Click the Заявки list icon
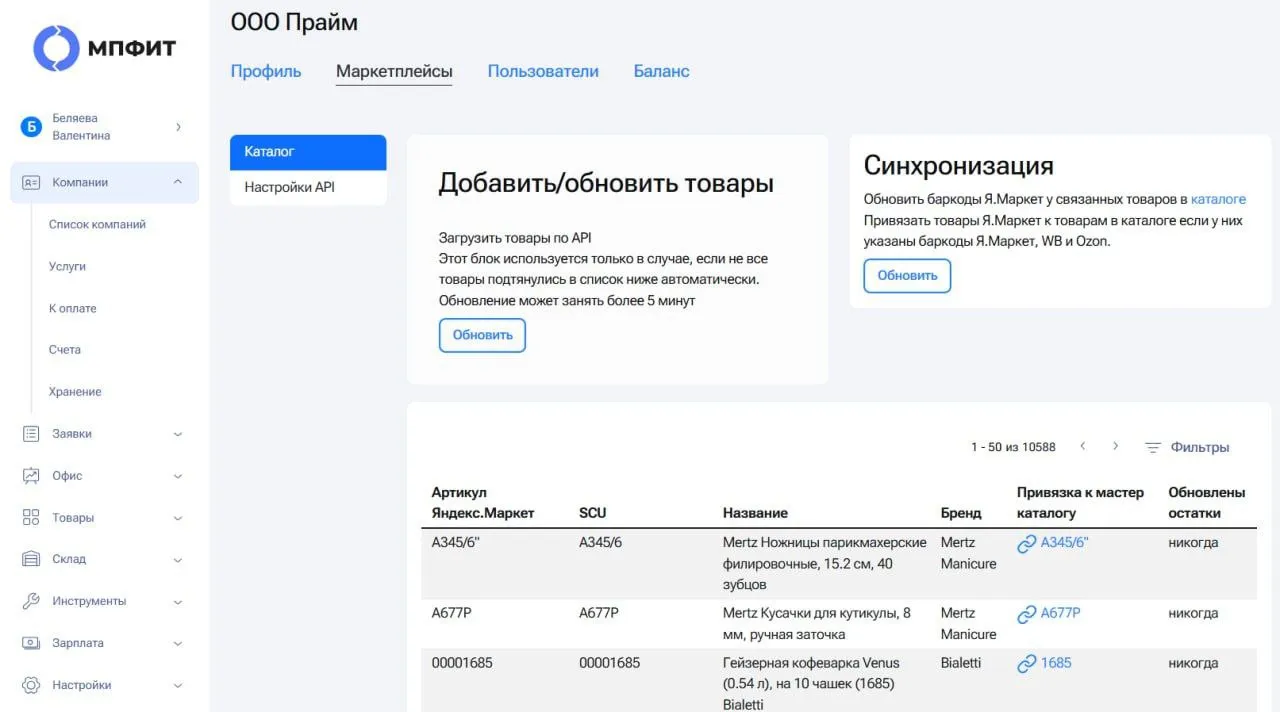The height and width of the screenshot is (712, 1280). point(31,434)
